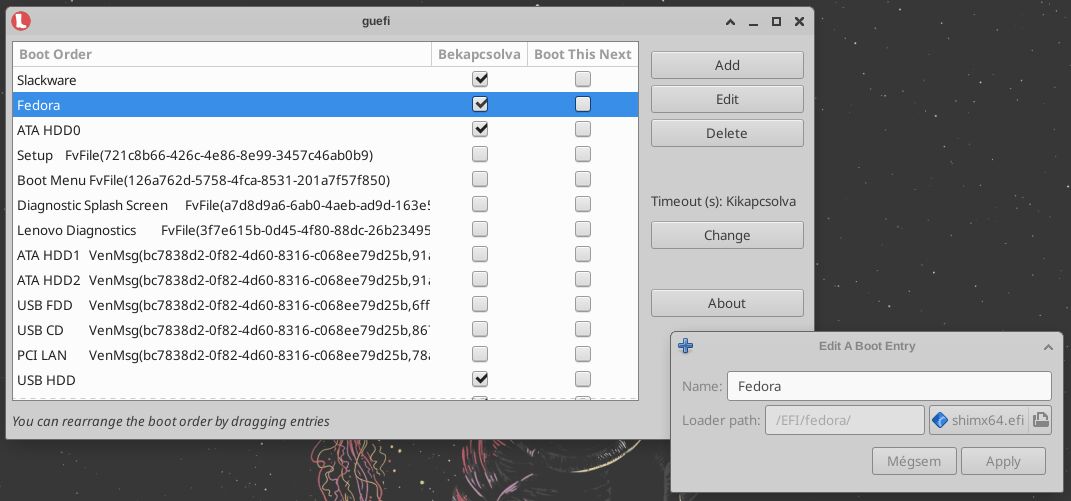1071x501 pixels.
Task: Select the Boot Menu FvFile entry
Action: 325,180
